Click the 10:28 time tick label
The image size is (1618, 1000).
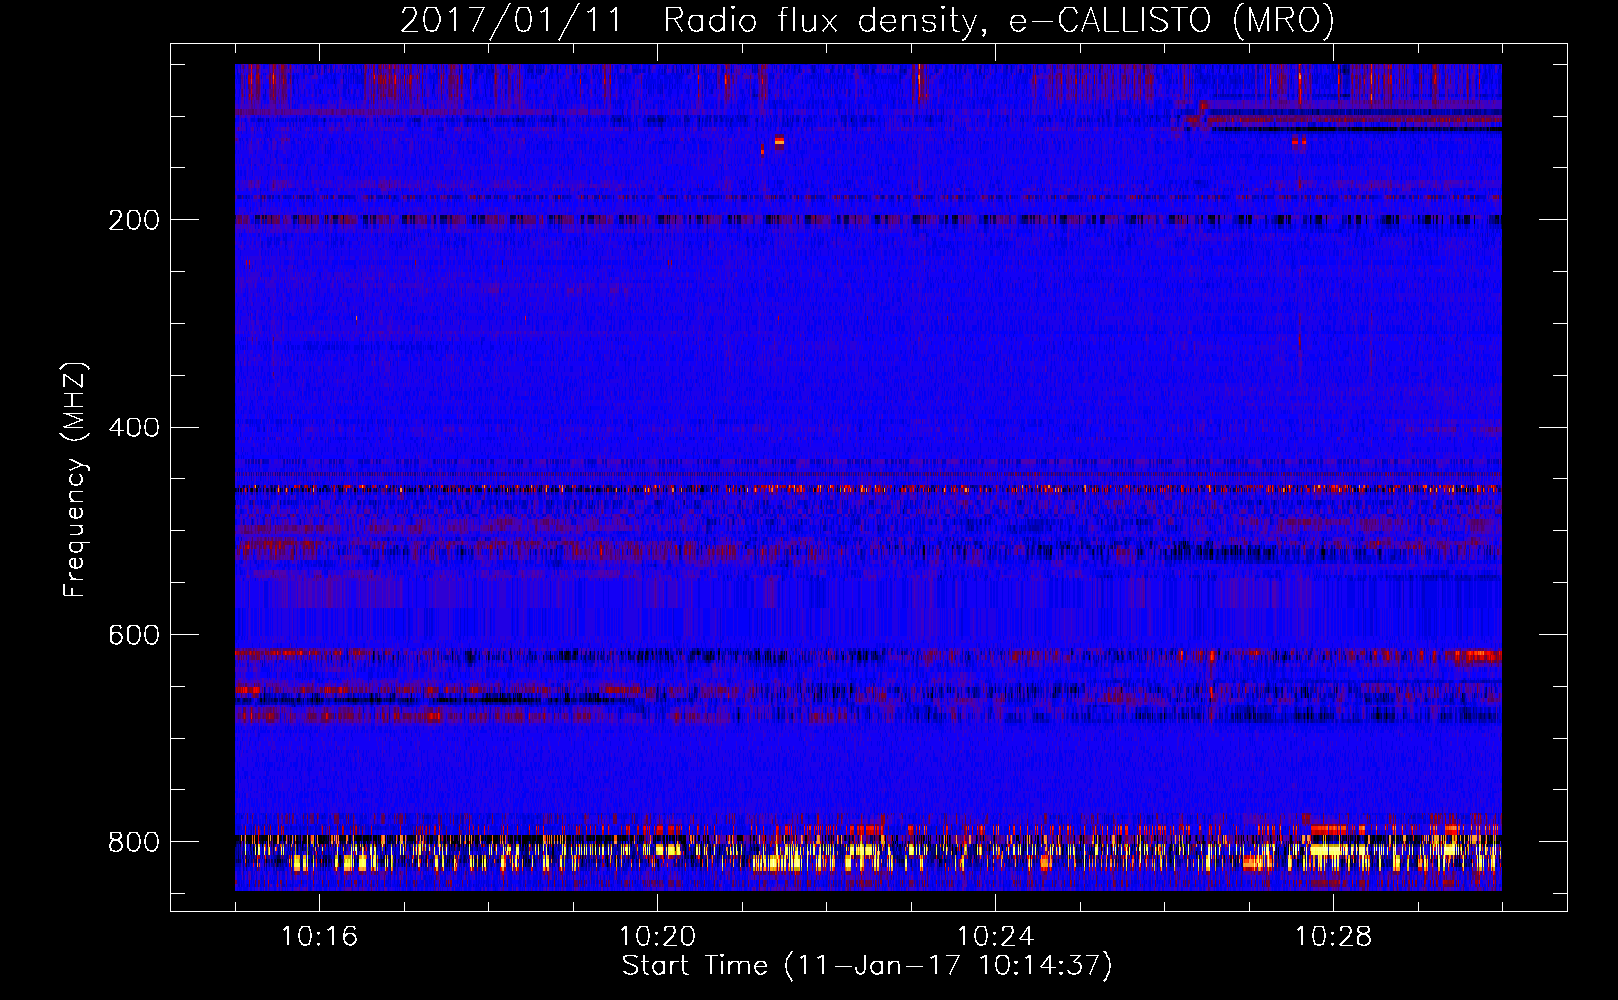(x=1333, y=936)
